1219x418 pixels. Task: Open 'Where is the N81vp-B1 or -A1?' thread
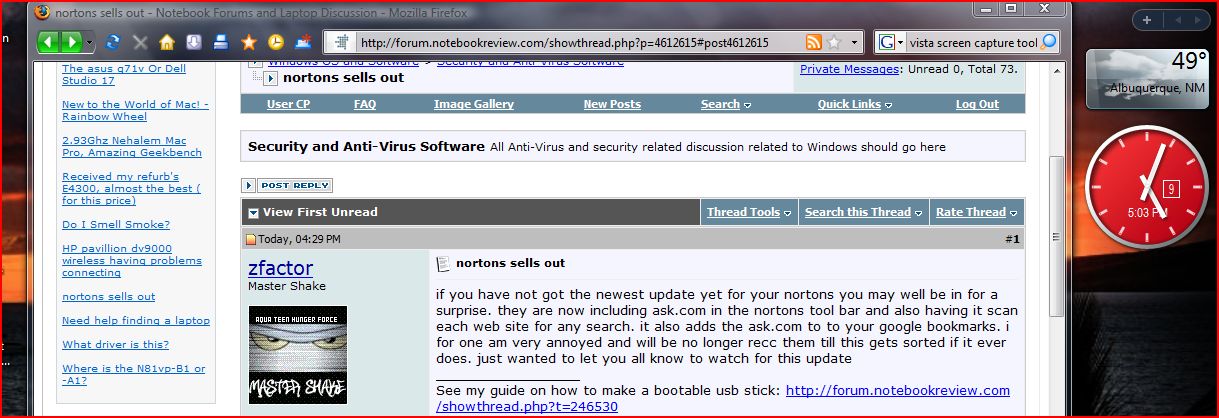[x=133, y=374]
